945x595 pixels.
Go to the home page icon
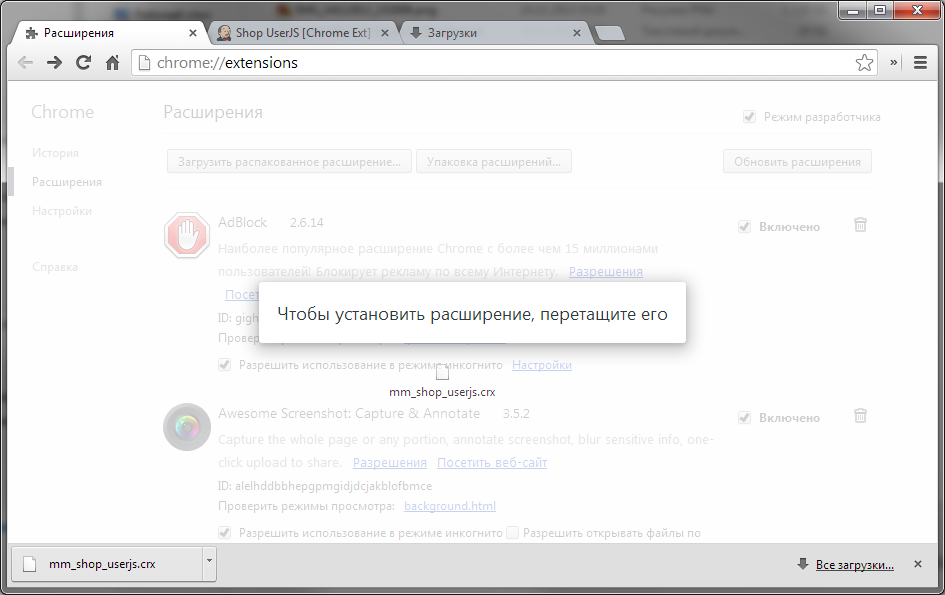point(112,63)
